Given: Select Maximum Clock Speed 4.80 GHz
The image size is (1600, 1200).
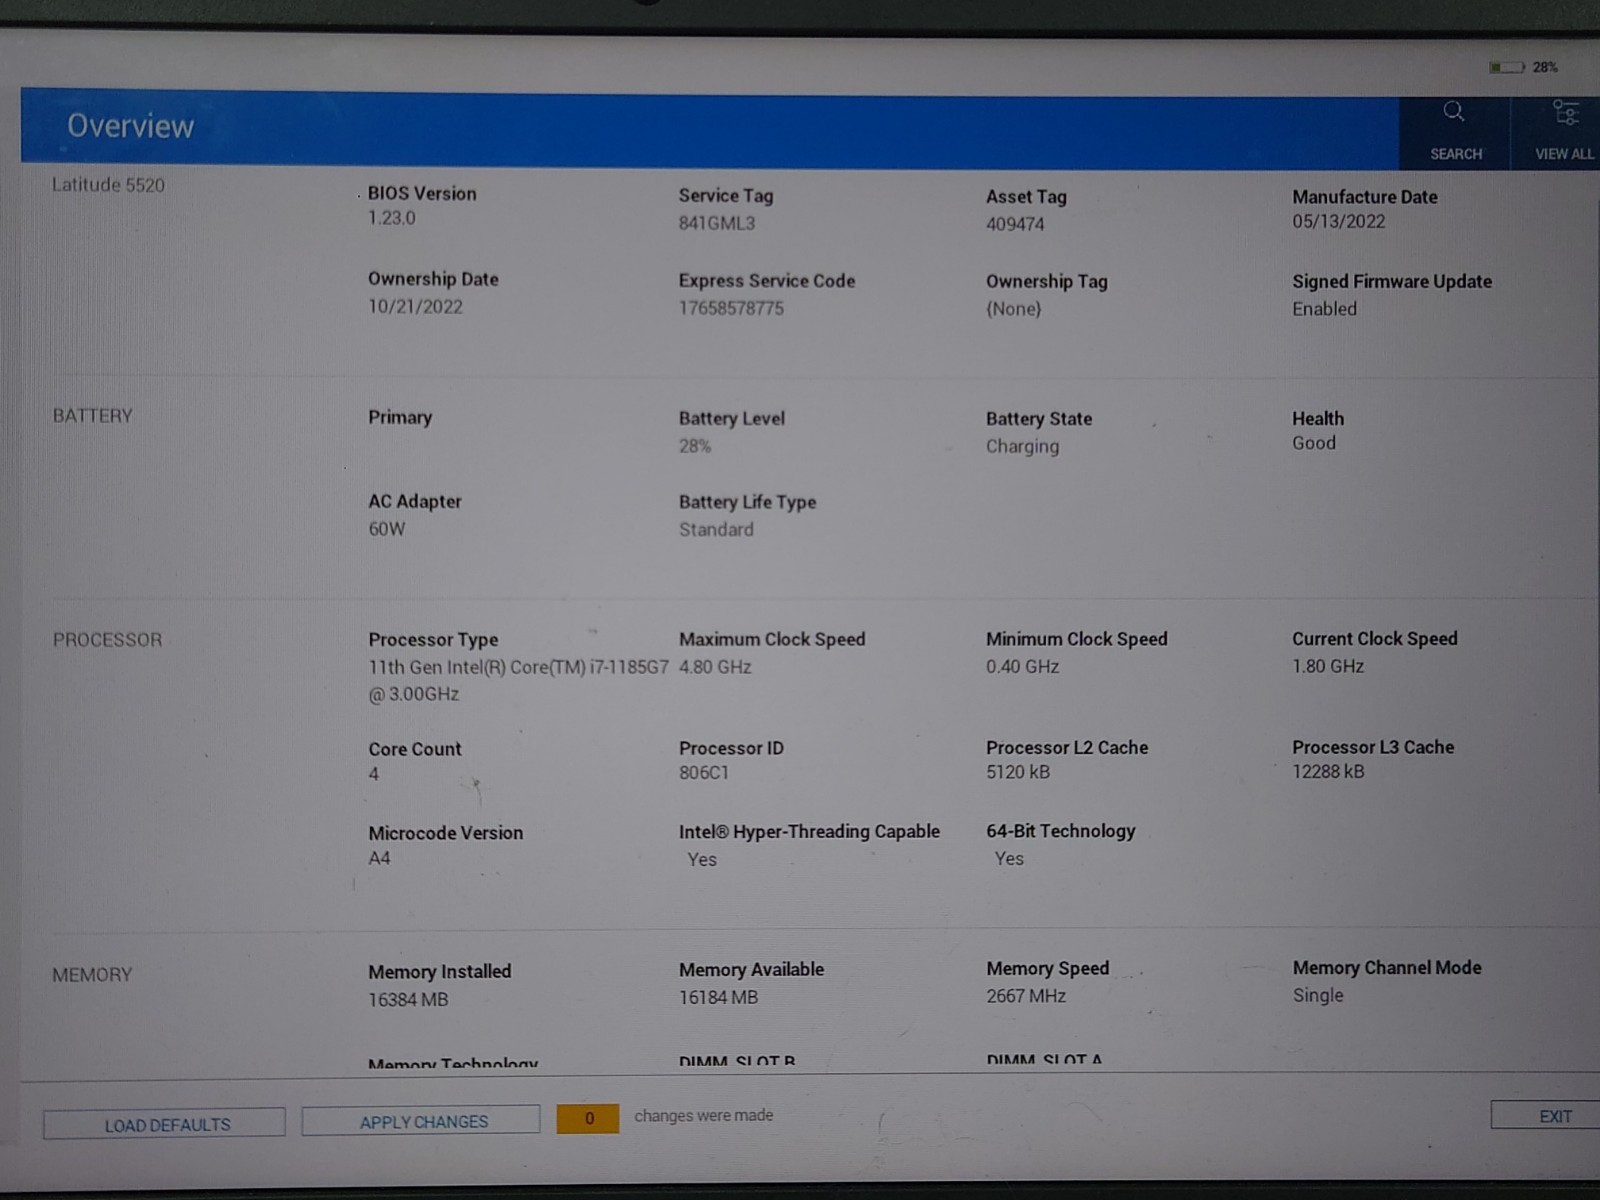Looking at the screenshot, I should coord(715,667).
